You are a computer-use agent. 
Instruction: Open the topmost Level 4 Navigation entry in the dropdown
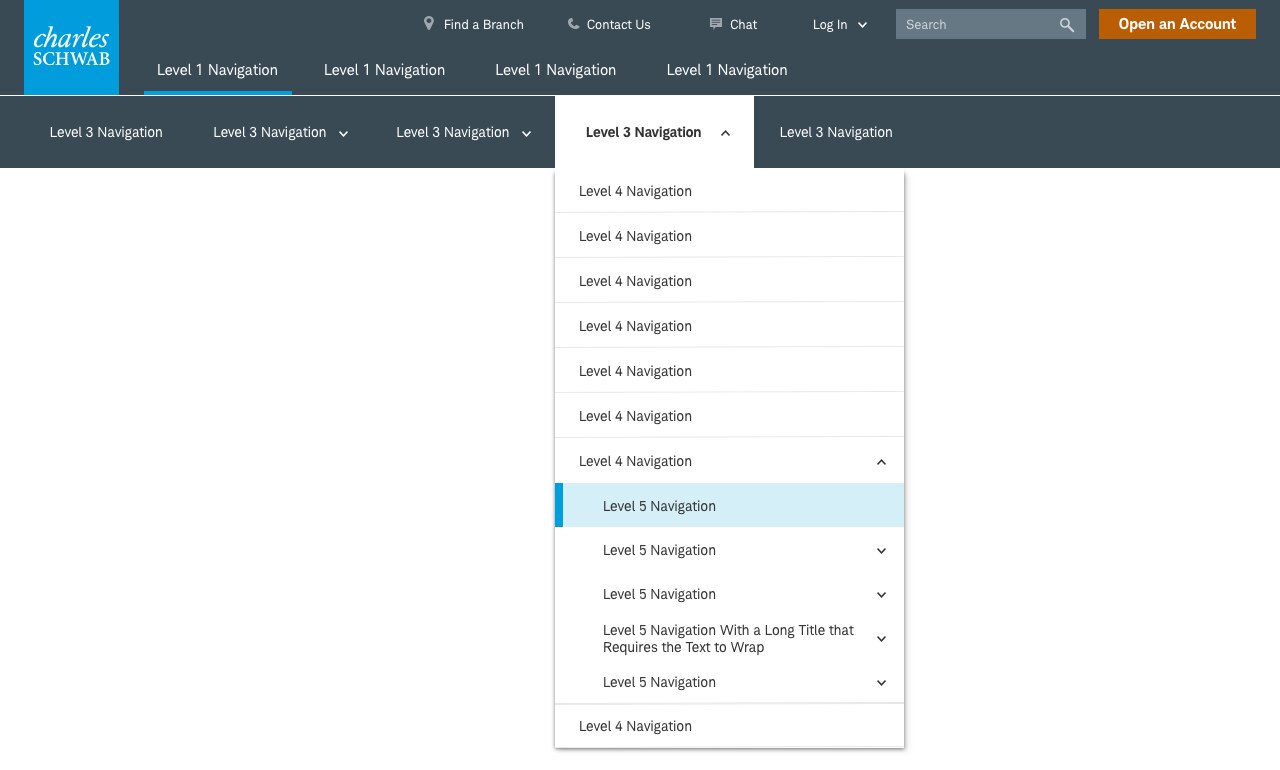(x=729, y=191)
